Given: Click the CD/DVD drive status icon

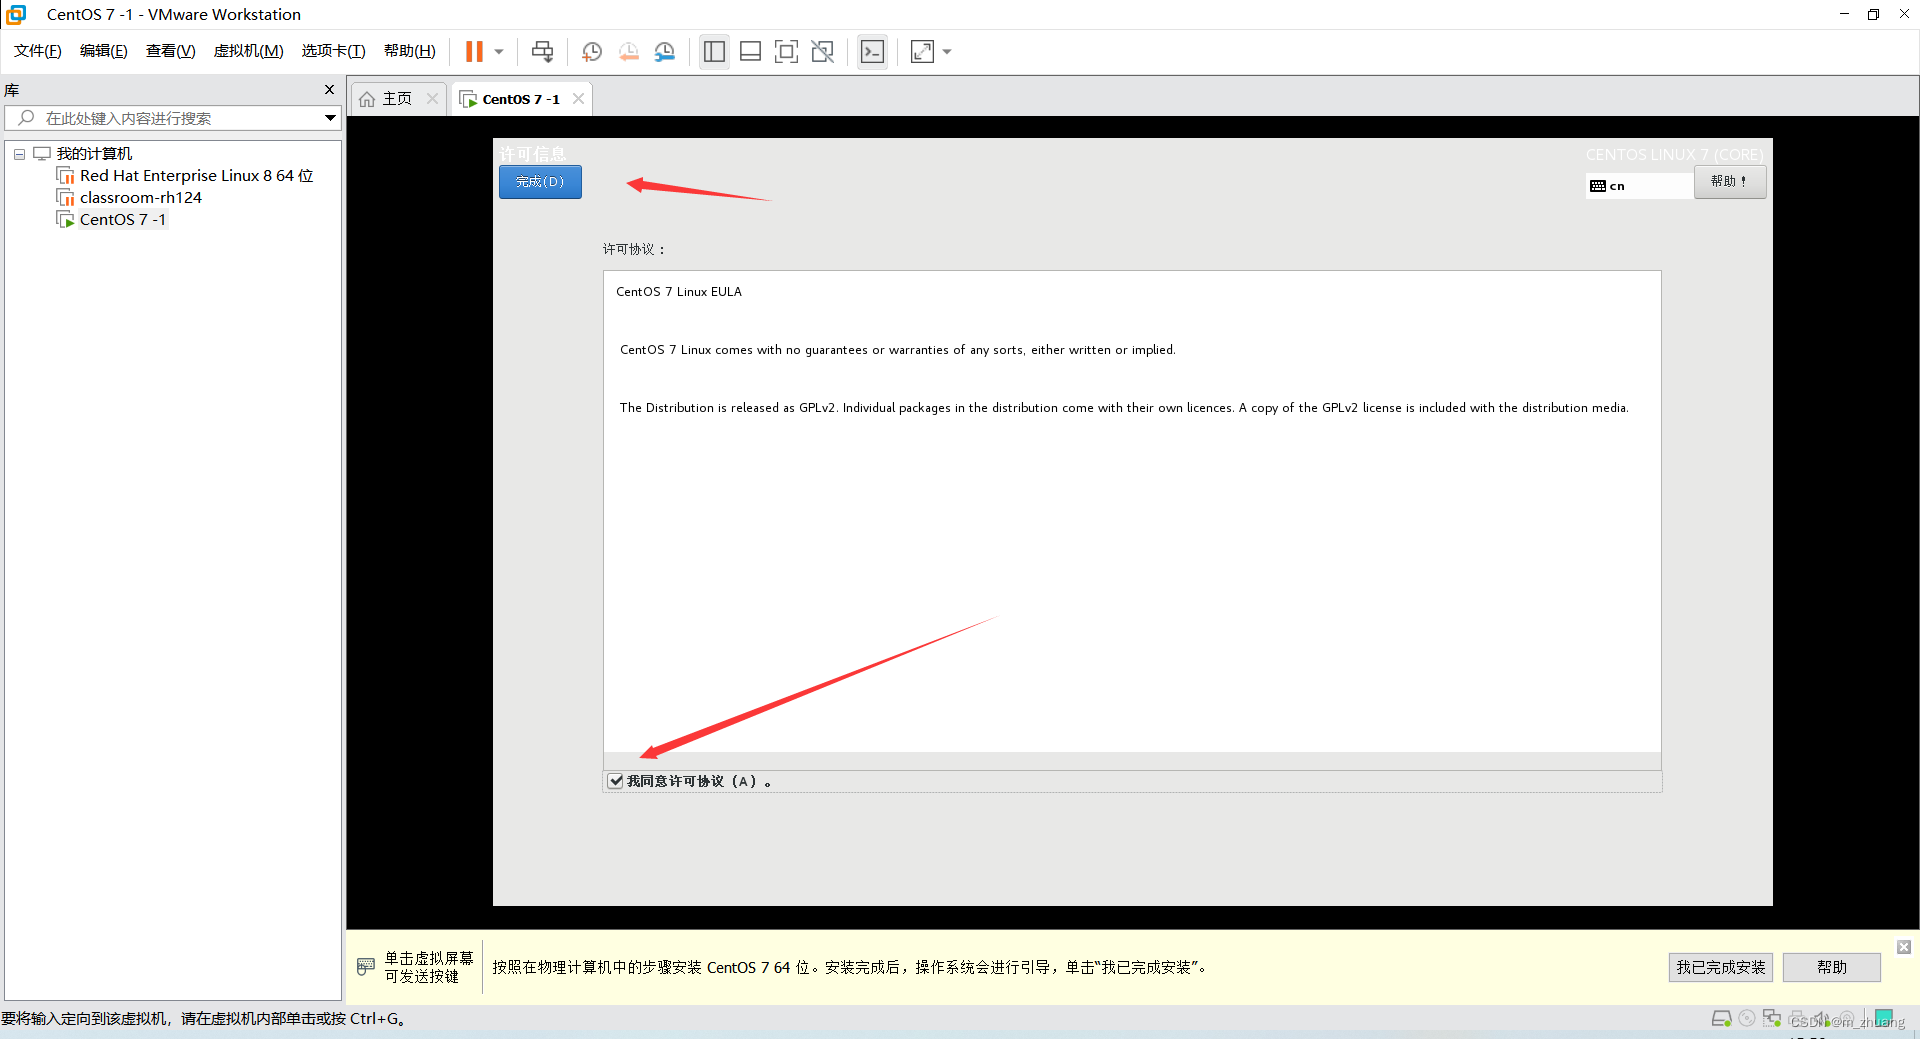Looking at the screenshot, I should (x=1747, y=1019).
